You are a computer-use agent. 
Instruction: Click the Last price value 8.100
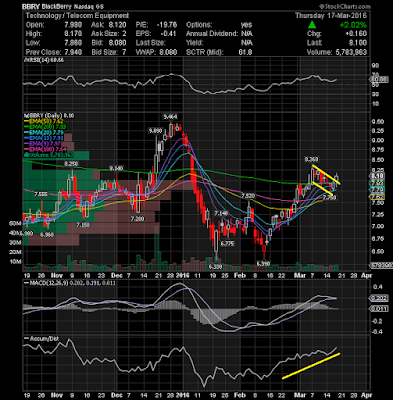pos(358,43)
